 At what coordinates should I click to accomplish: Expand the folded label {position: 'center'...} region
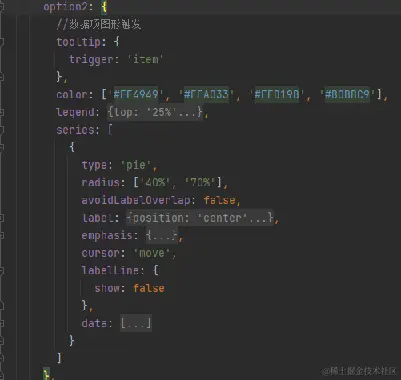(x=200, y=218)
